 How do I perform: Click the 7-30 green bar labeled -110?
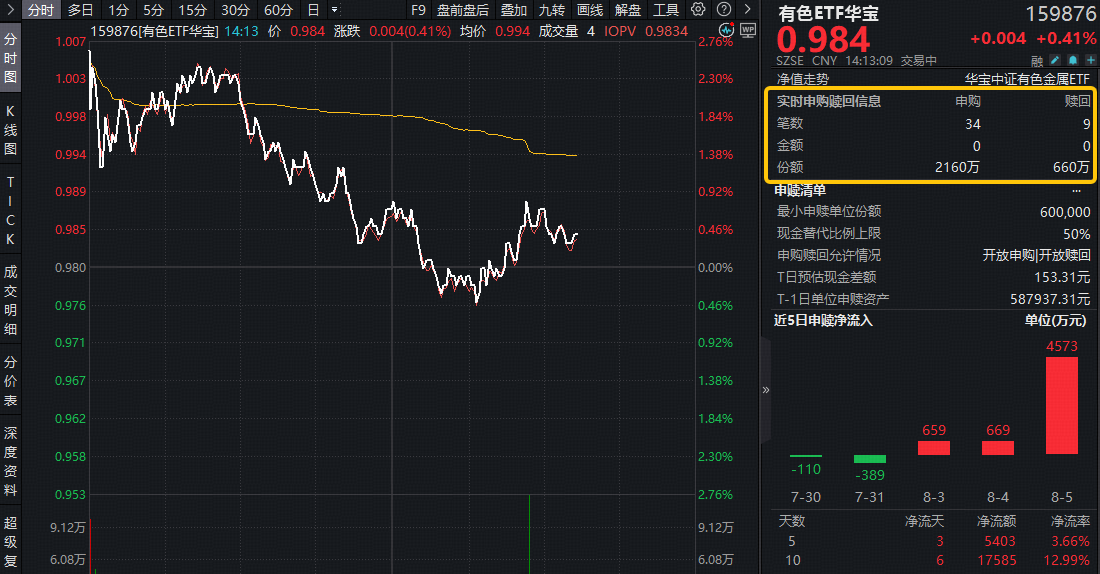click(x=805, y=456)
